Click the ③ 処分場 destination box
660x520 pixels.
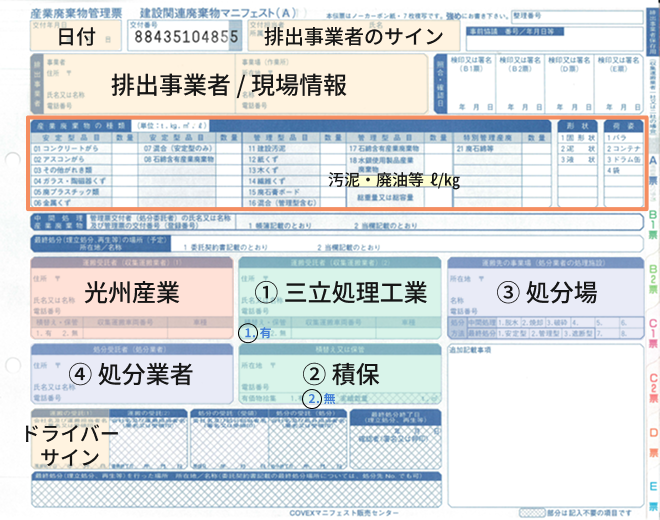(x=546, y=298)
